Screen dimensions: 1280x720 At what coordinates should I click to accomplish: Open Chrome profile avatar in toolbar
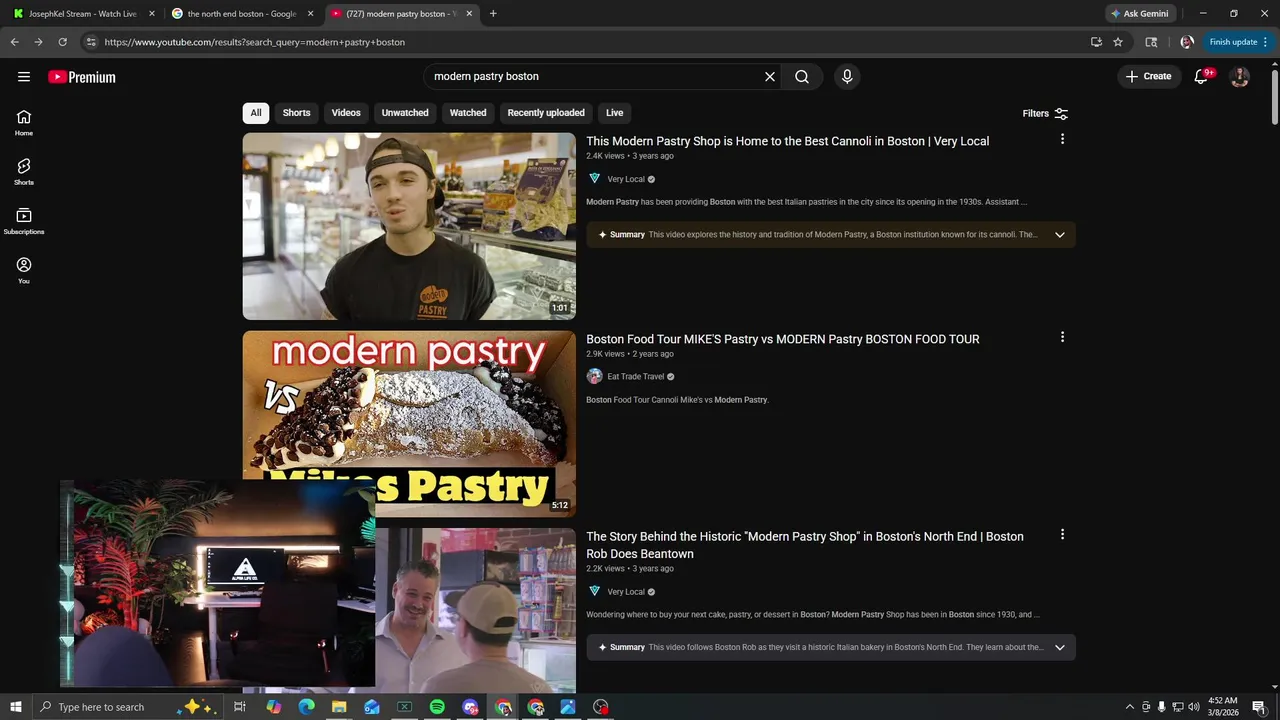[1187, 42]
